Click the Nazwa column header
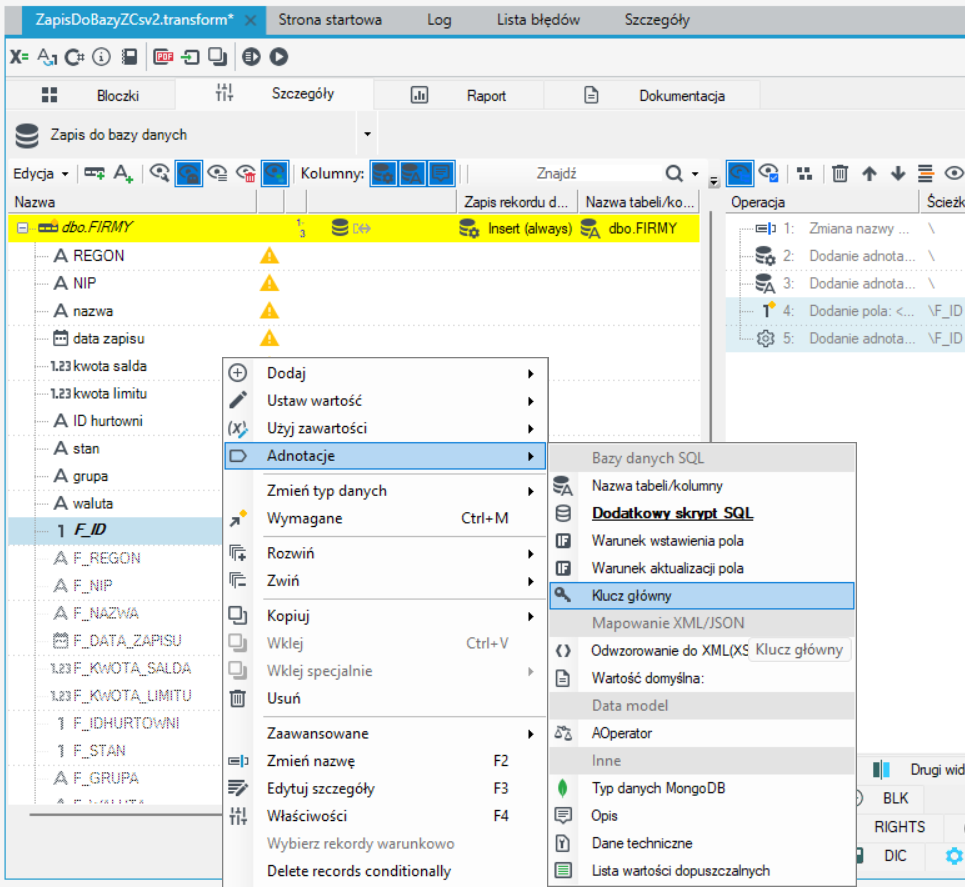 [132, 202]
